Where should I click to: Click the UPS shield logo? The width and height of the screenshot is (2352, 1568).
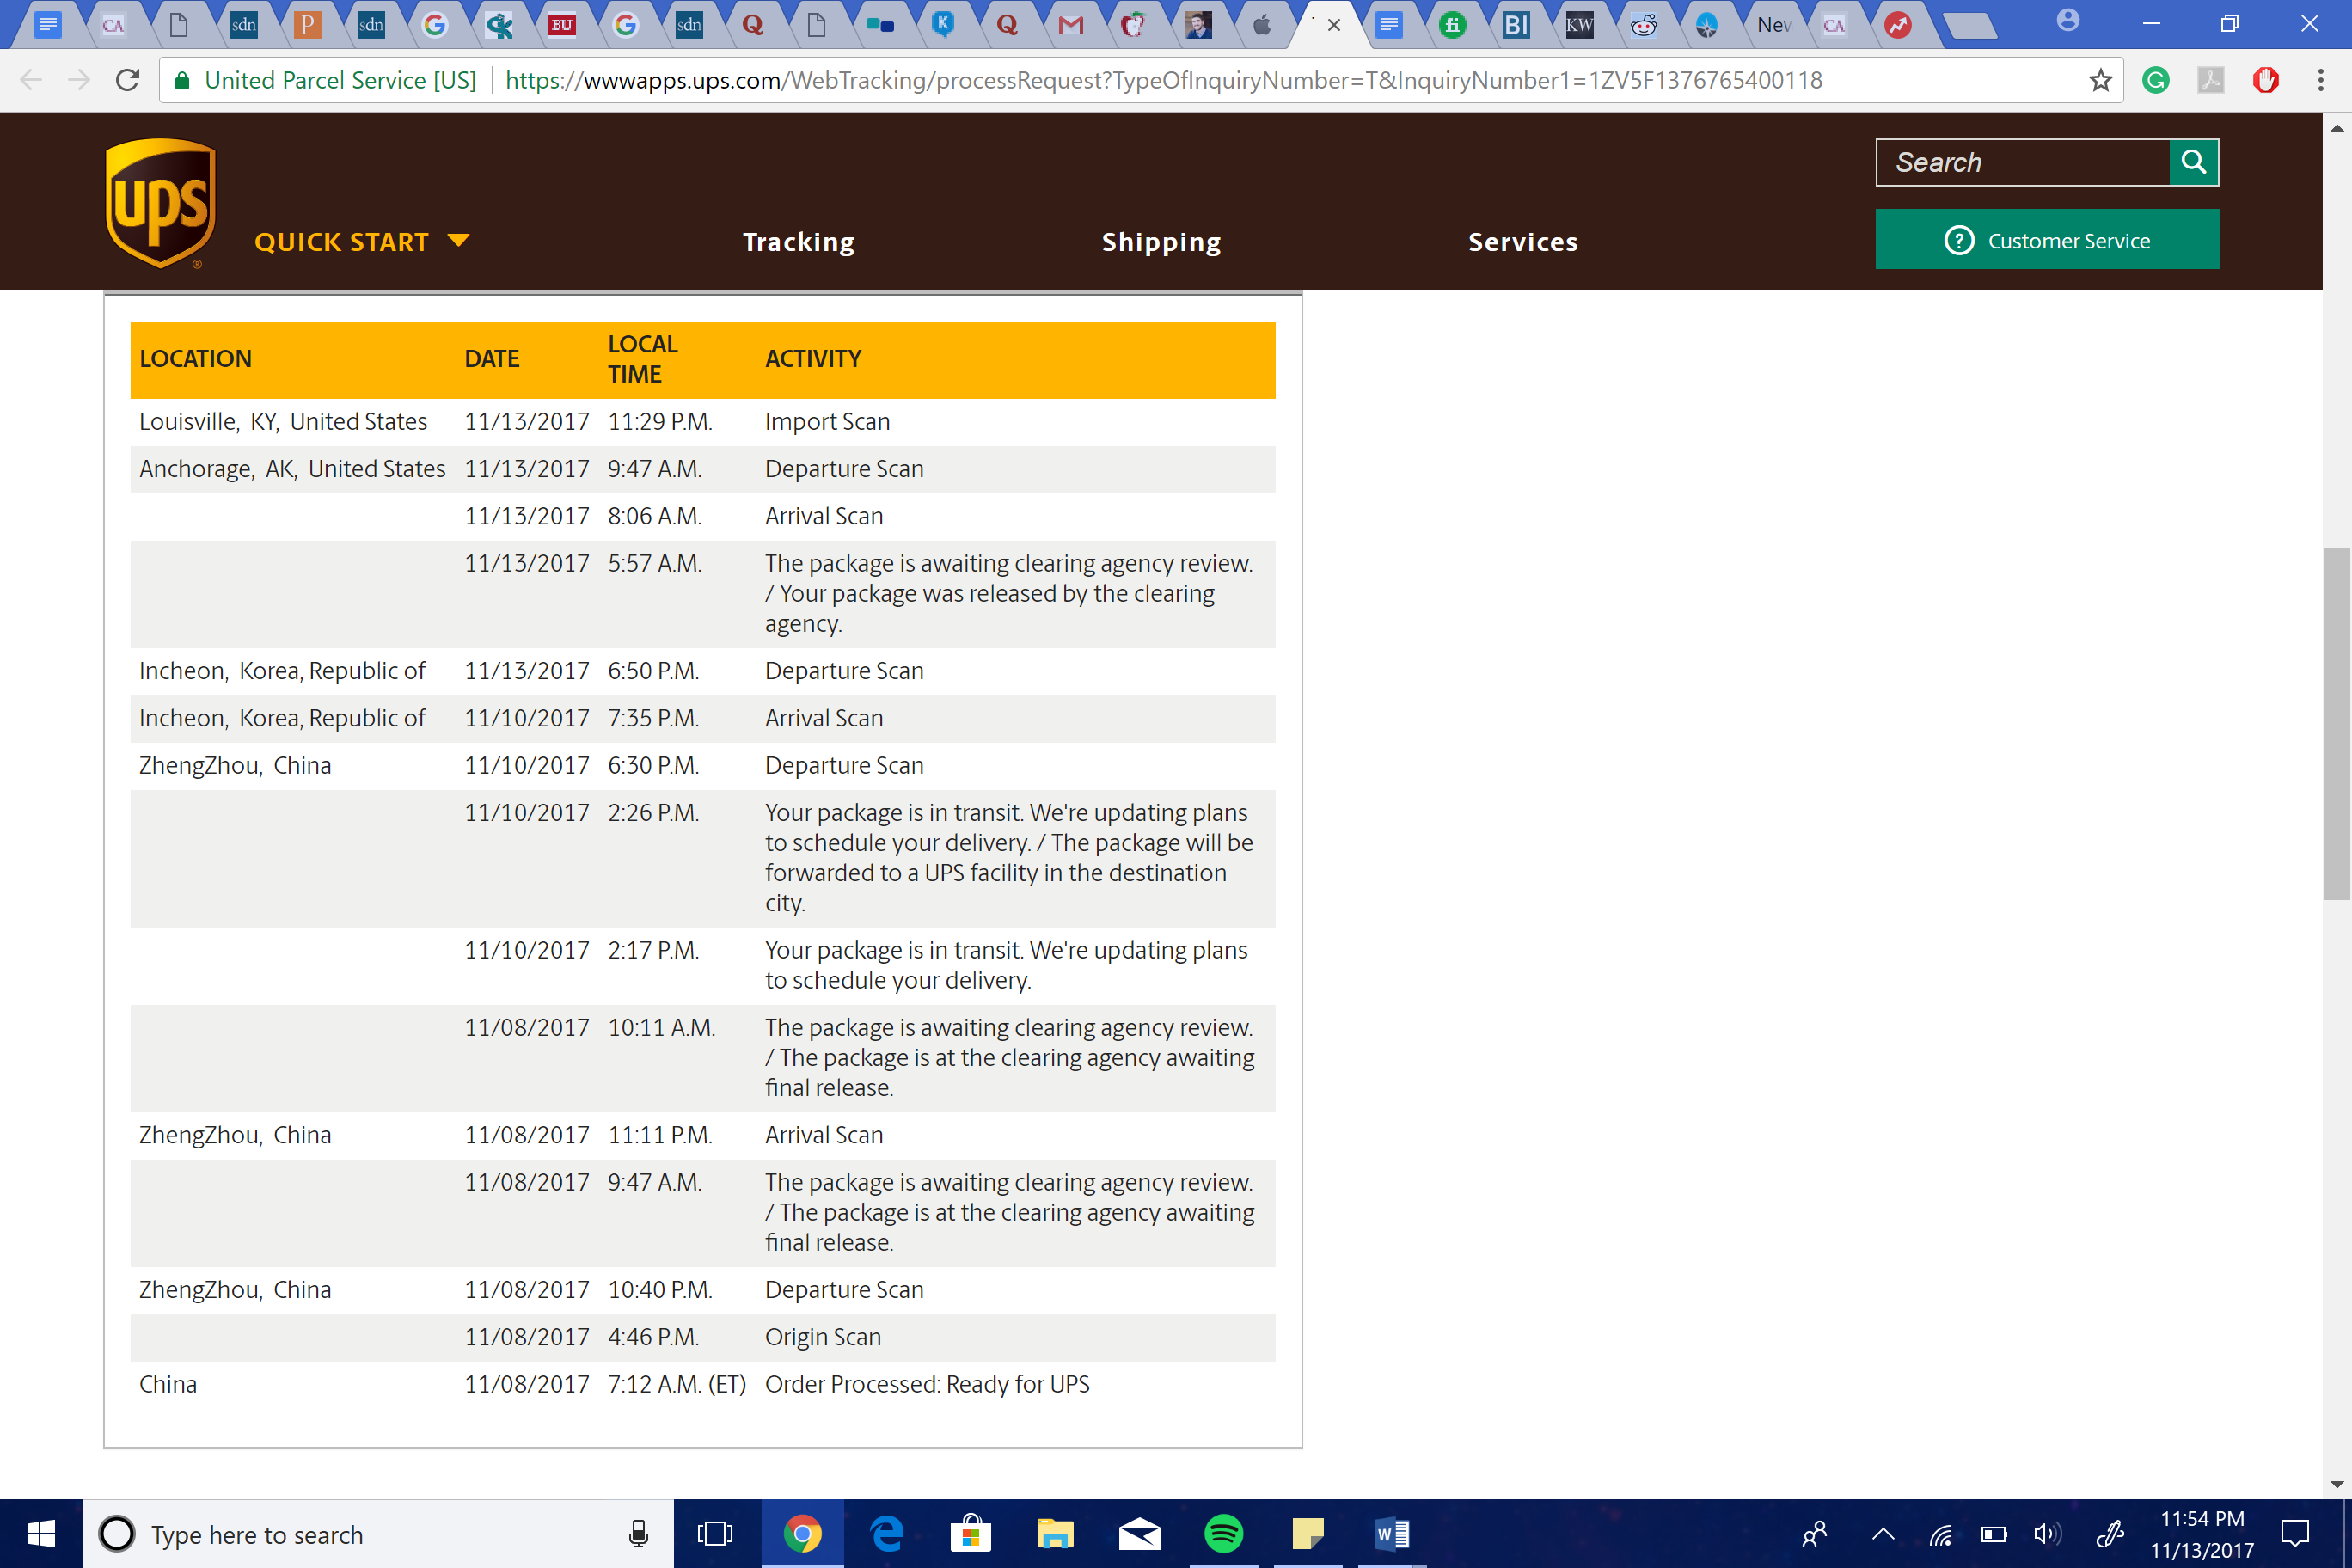click(160, 203)
